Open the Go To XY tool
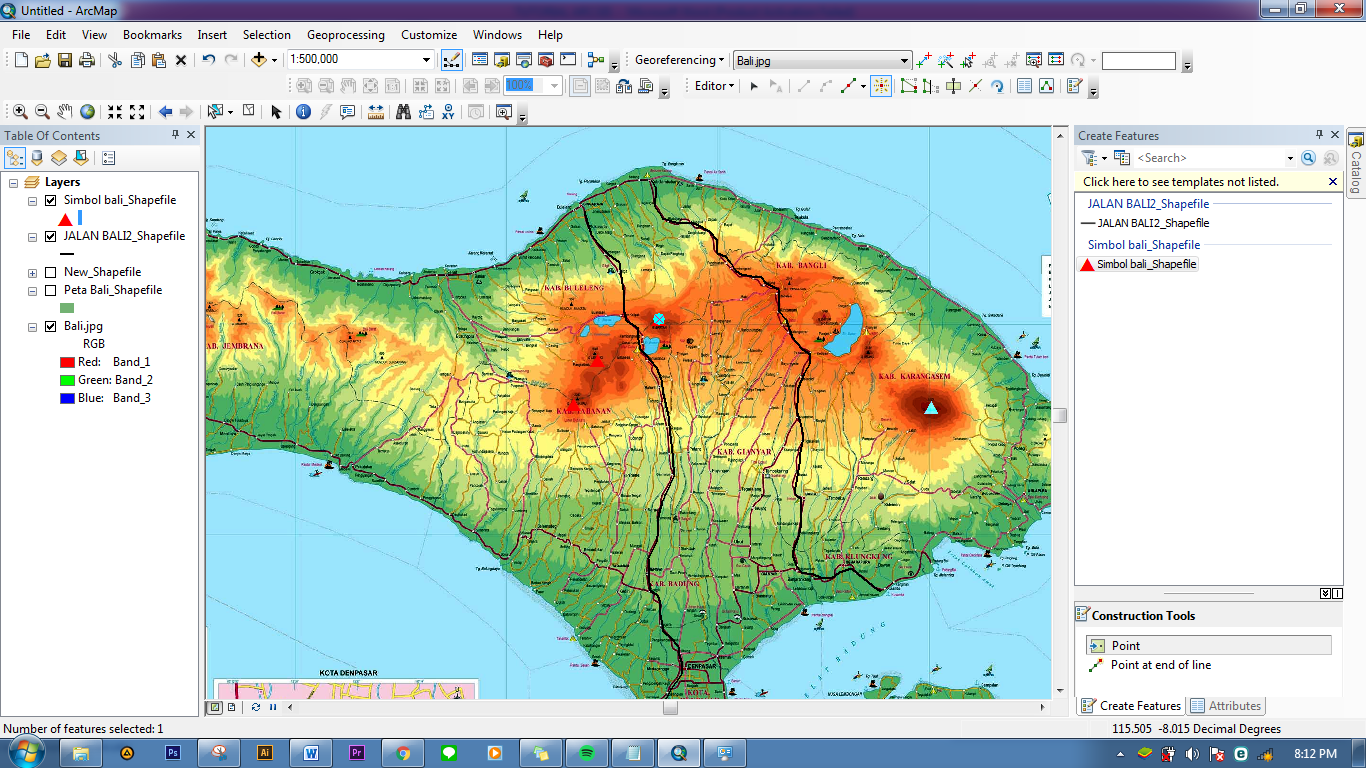 448,110
